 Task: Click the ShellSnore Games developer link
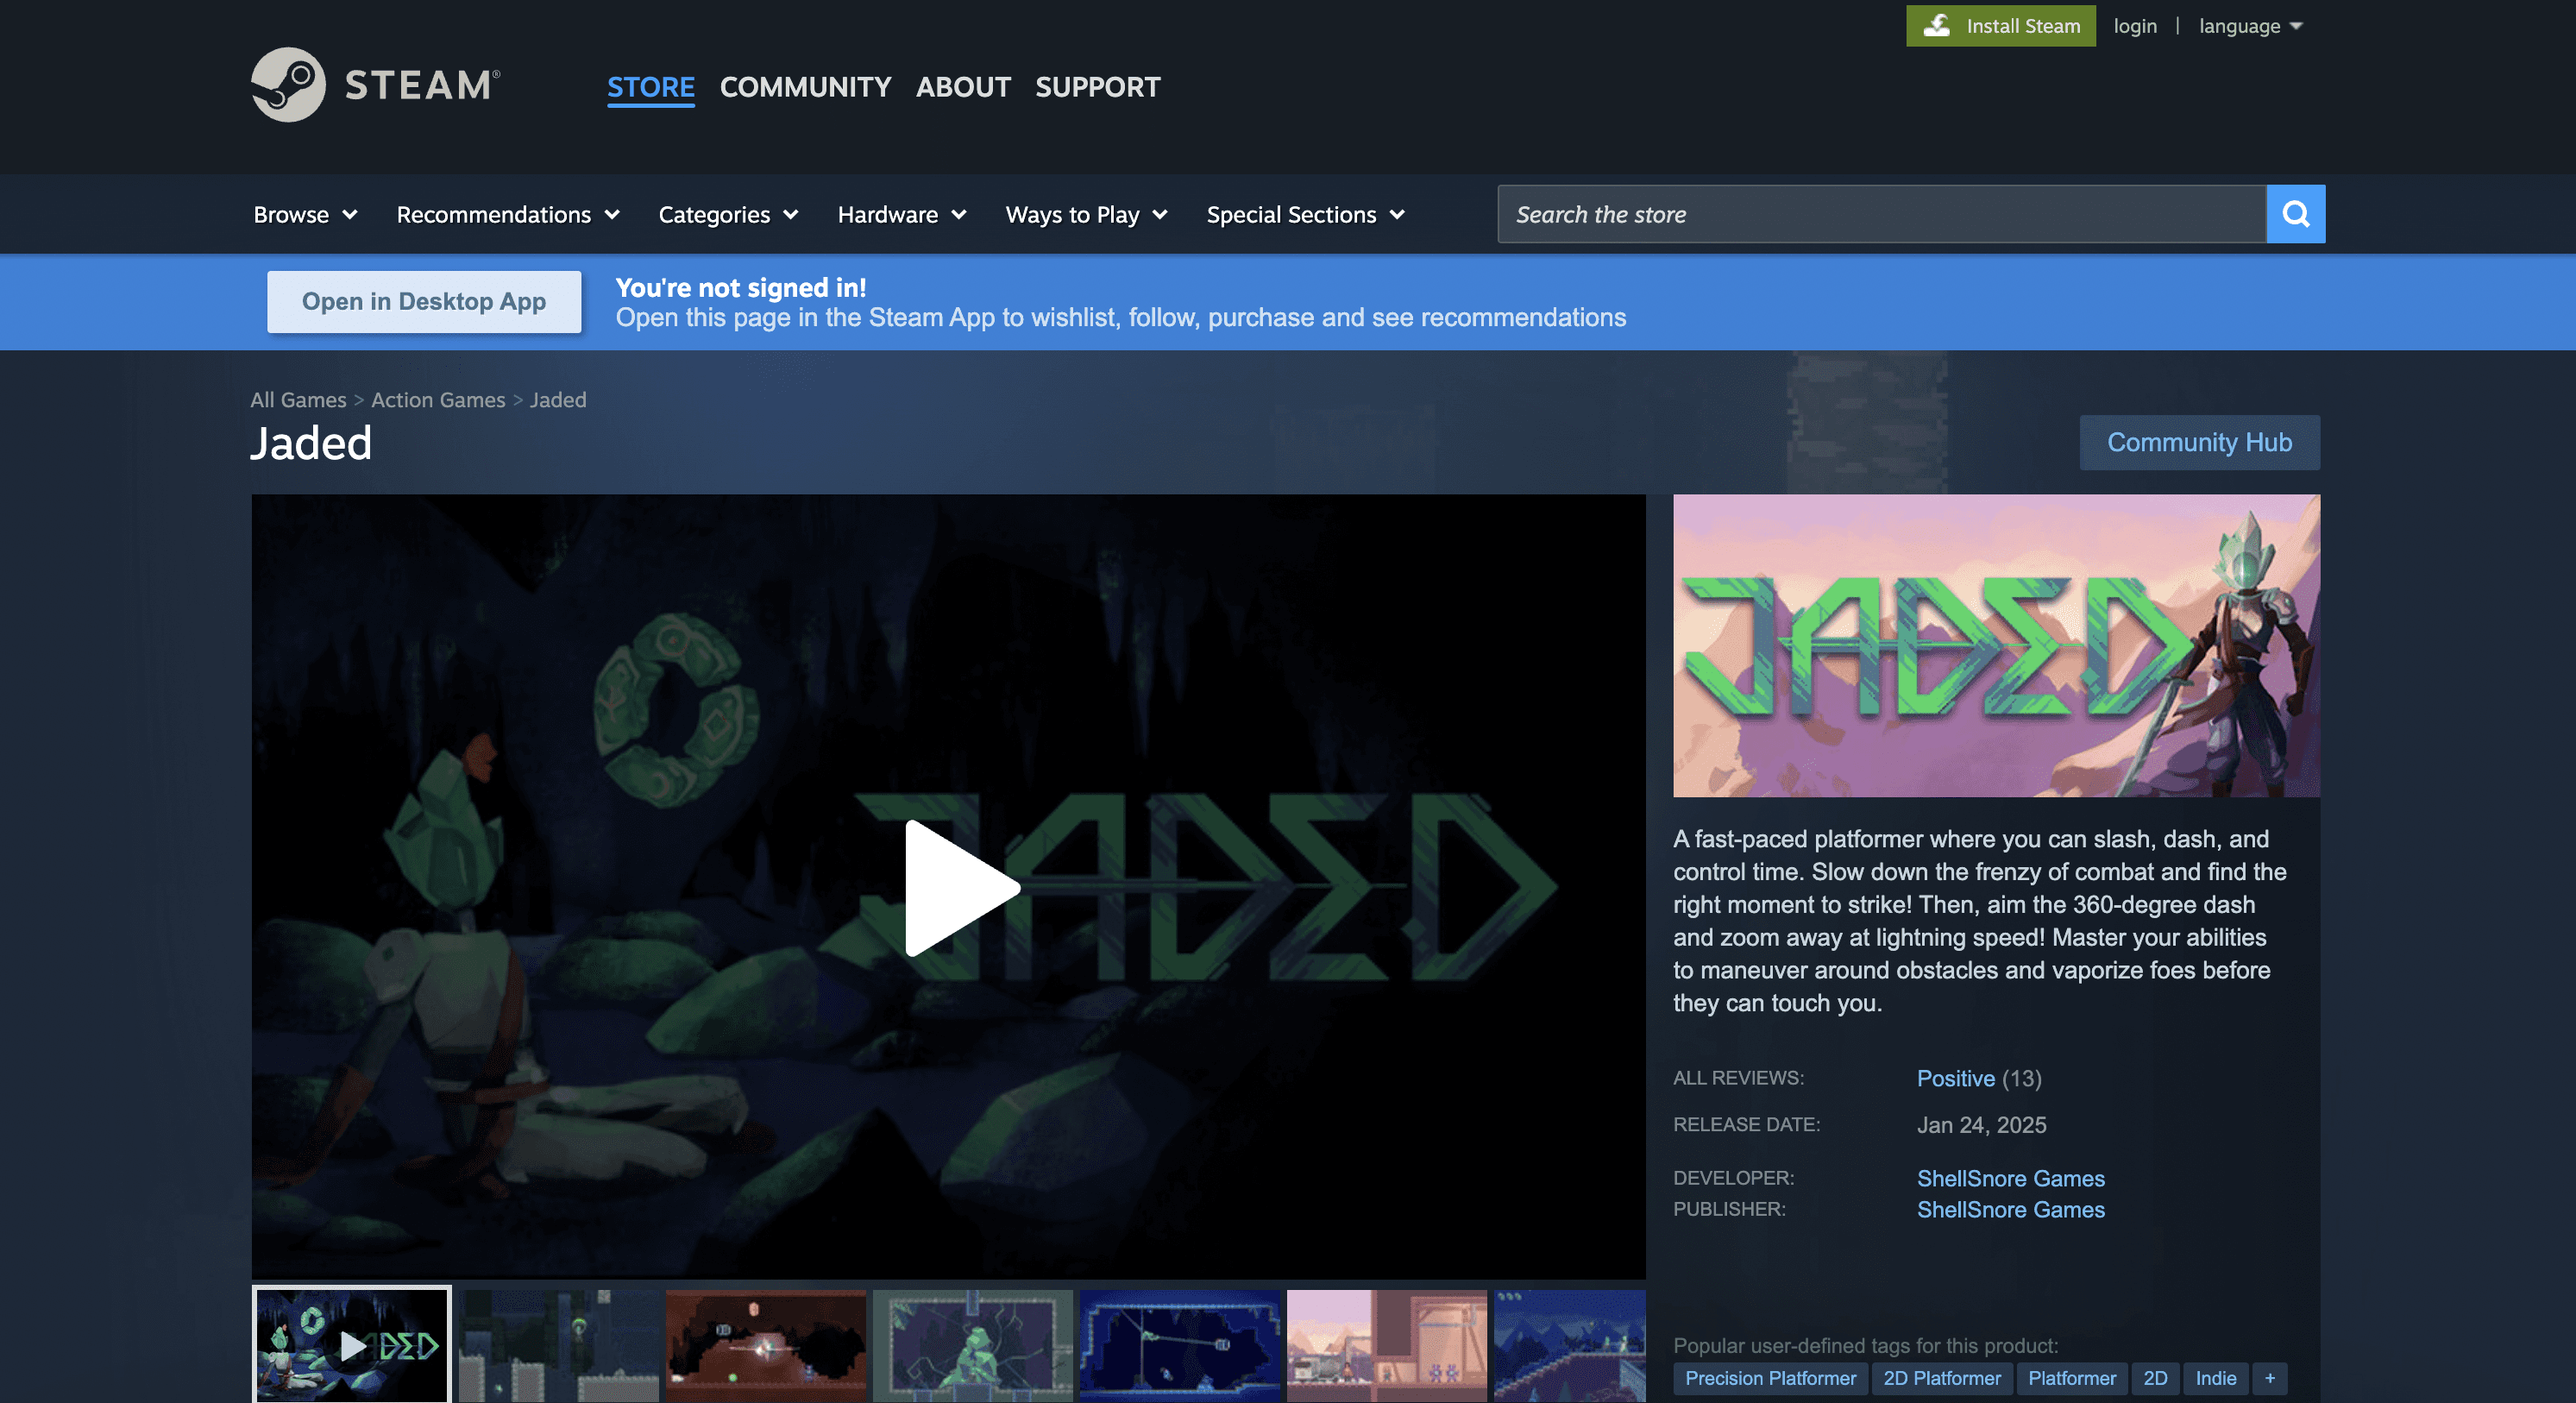2010,1178
